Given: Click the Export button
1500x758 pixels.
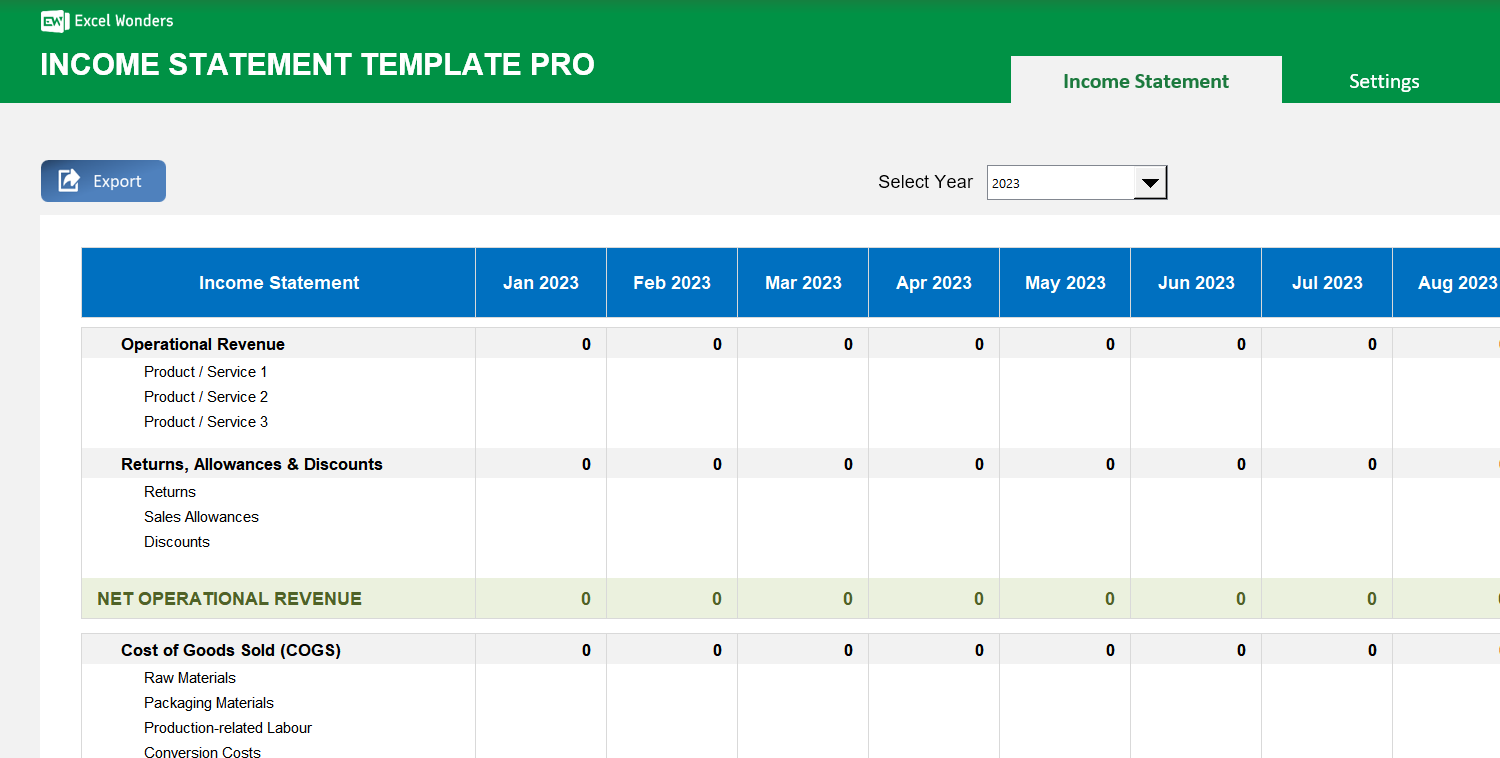Looking at the screenshot, I should 103,180.
